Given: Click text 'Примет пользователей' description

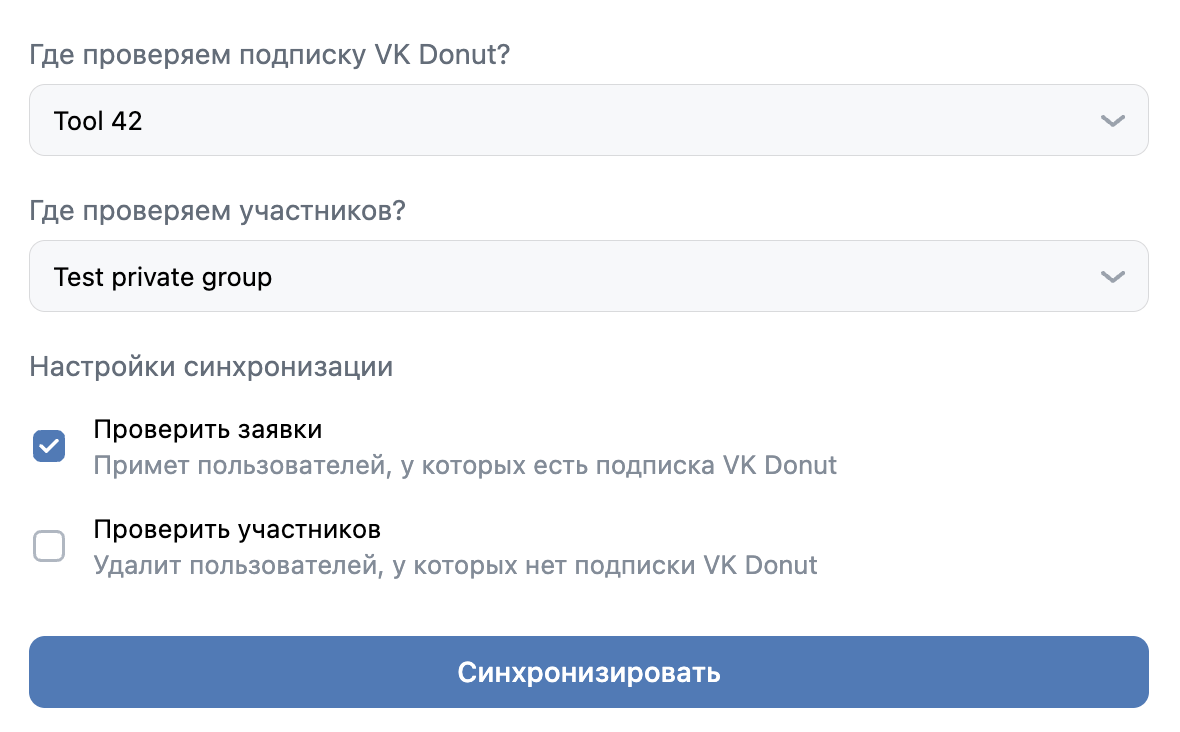Looking at the screenshot, I should tap(465, 465).
